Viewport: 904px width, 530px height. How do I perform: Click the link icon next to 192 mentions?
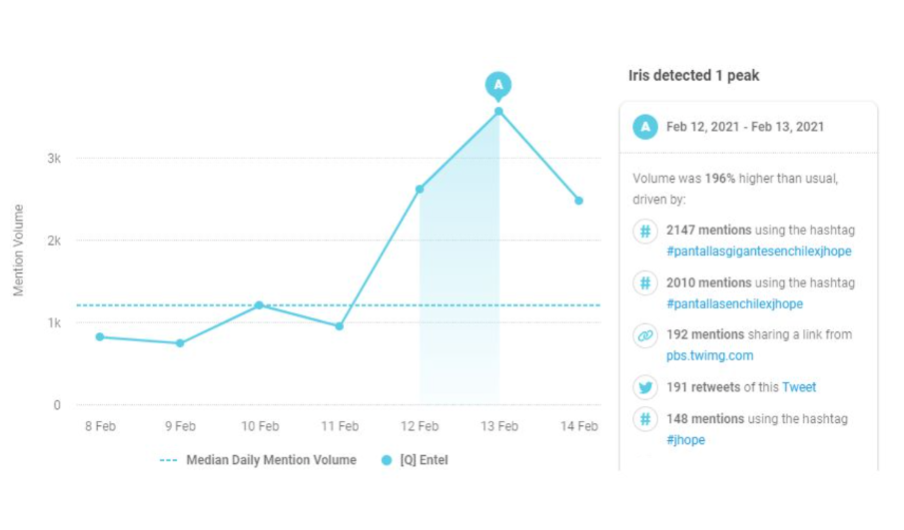[645, 336]
